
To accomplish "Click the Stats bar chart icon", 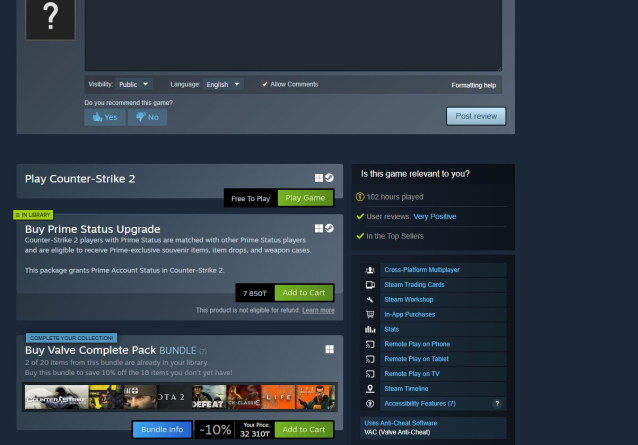I will pyautogui.click(x=370, y=329).
